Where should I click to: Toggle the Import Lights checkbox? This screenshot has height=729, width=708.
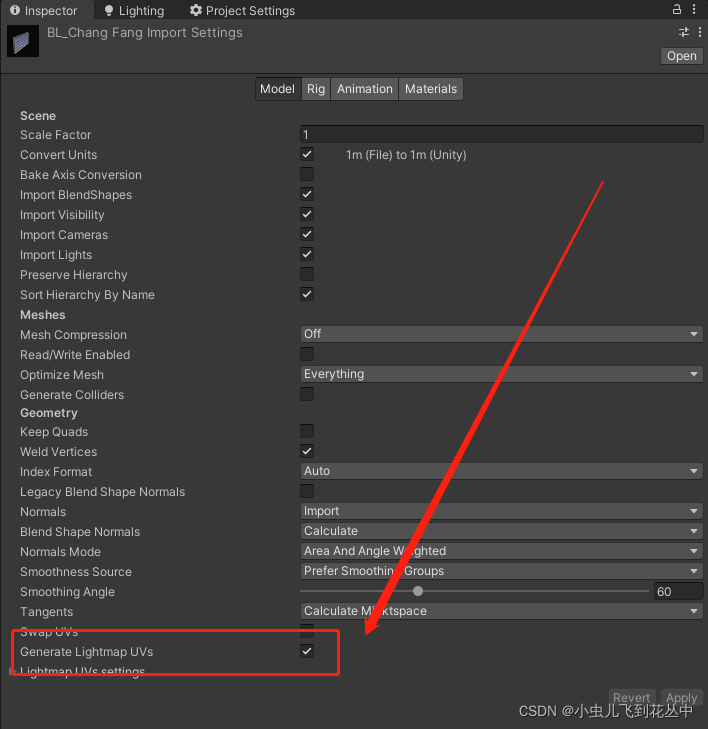point(307,254)
